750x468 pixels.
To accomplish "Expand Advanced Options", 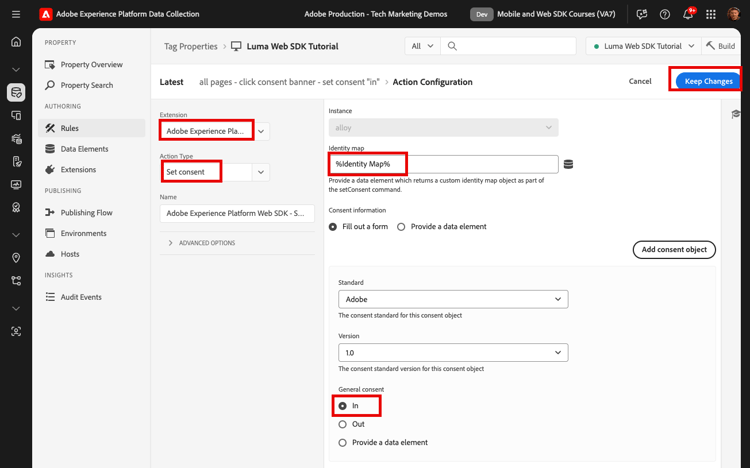I will [202, 243].
